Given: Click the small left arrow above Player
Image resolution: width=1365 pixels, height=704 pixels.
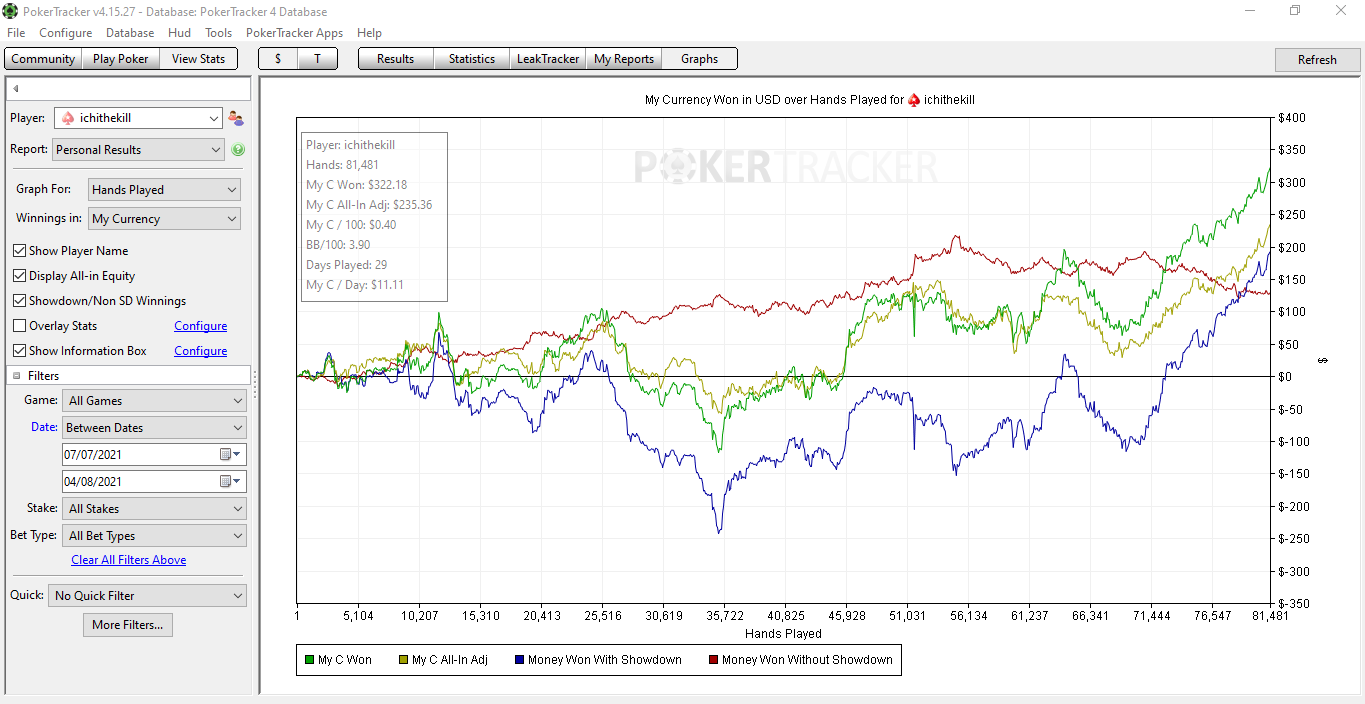Looking at the screenshot, I should coord(16,89).
